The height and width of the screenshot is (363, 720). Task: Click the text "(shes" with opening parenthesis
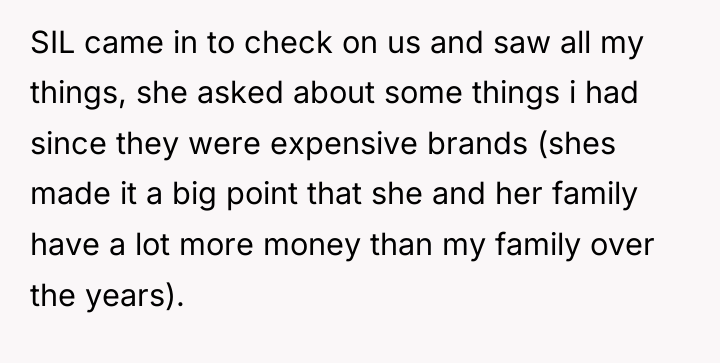pyautogui.click(x=577, y=145)
